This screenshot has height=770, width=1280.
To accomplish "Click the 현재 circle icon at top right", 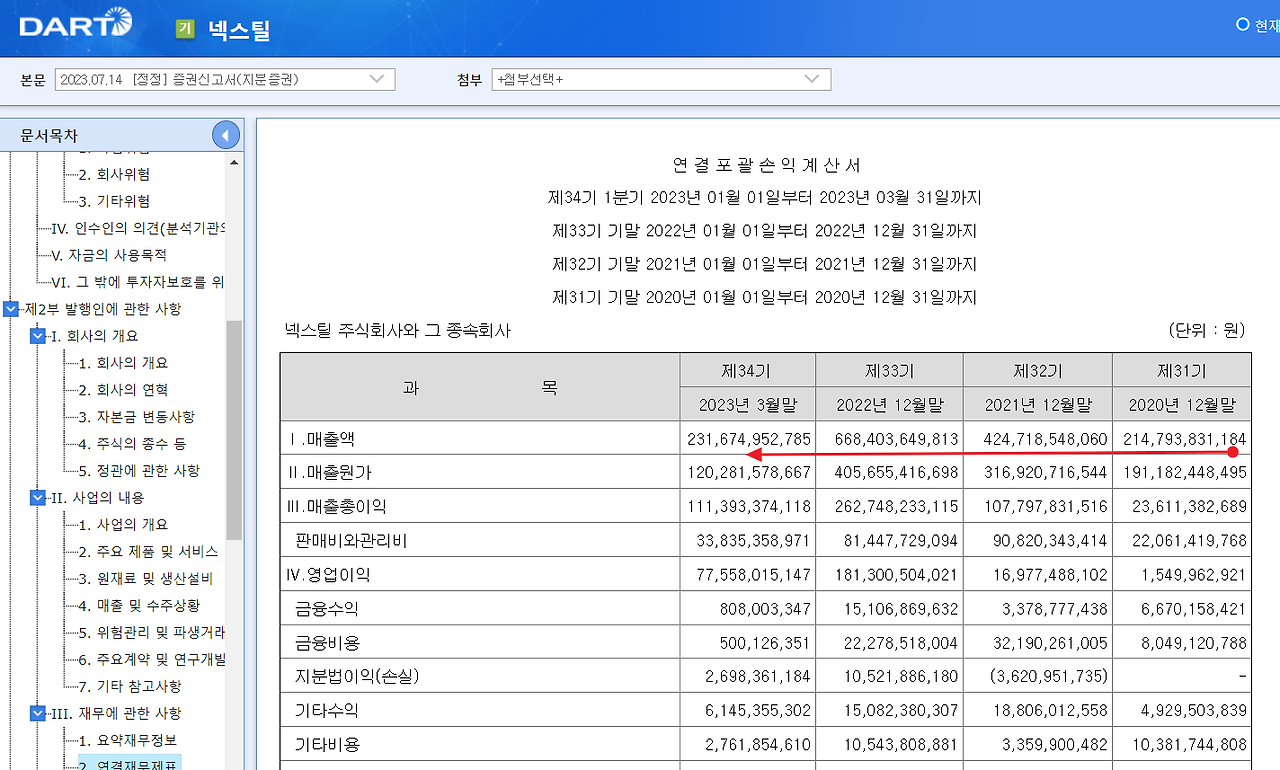I will 1243,24.
